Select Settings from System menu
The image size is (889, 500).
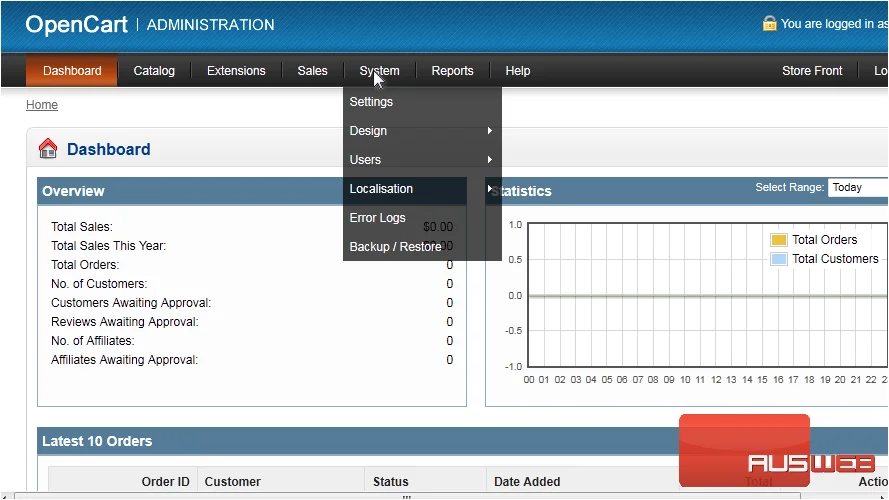pos(422,102)
